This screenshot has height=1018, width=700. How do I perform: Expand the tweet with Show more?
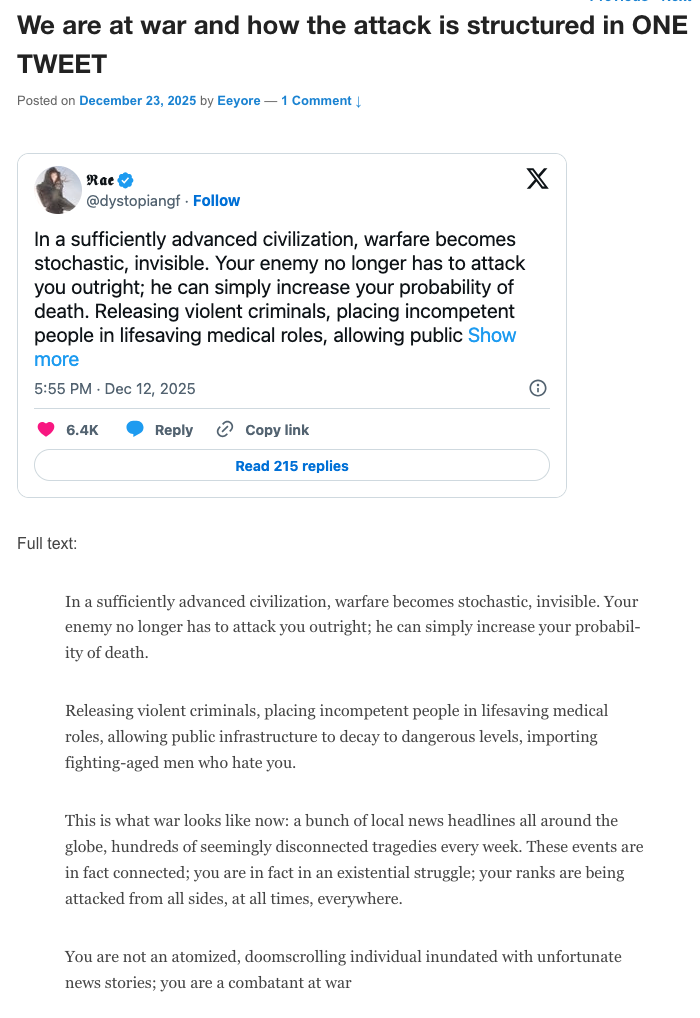(492, 336)
